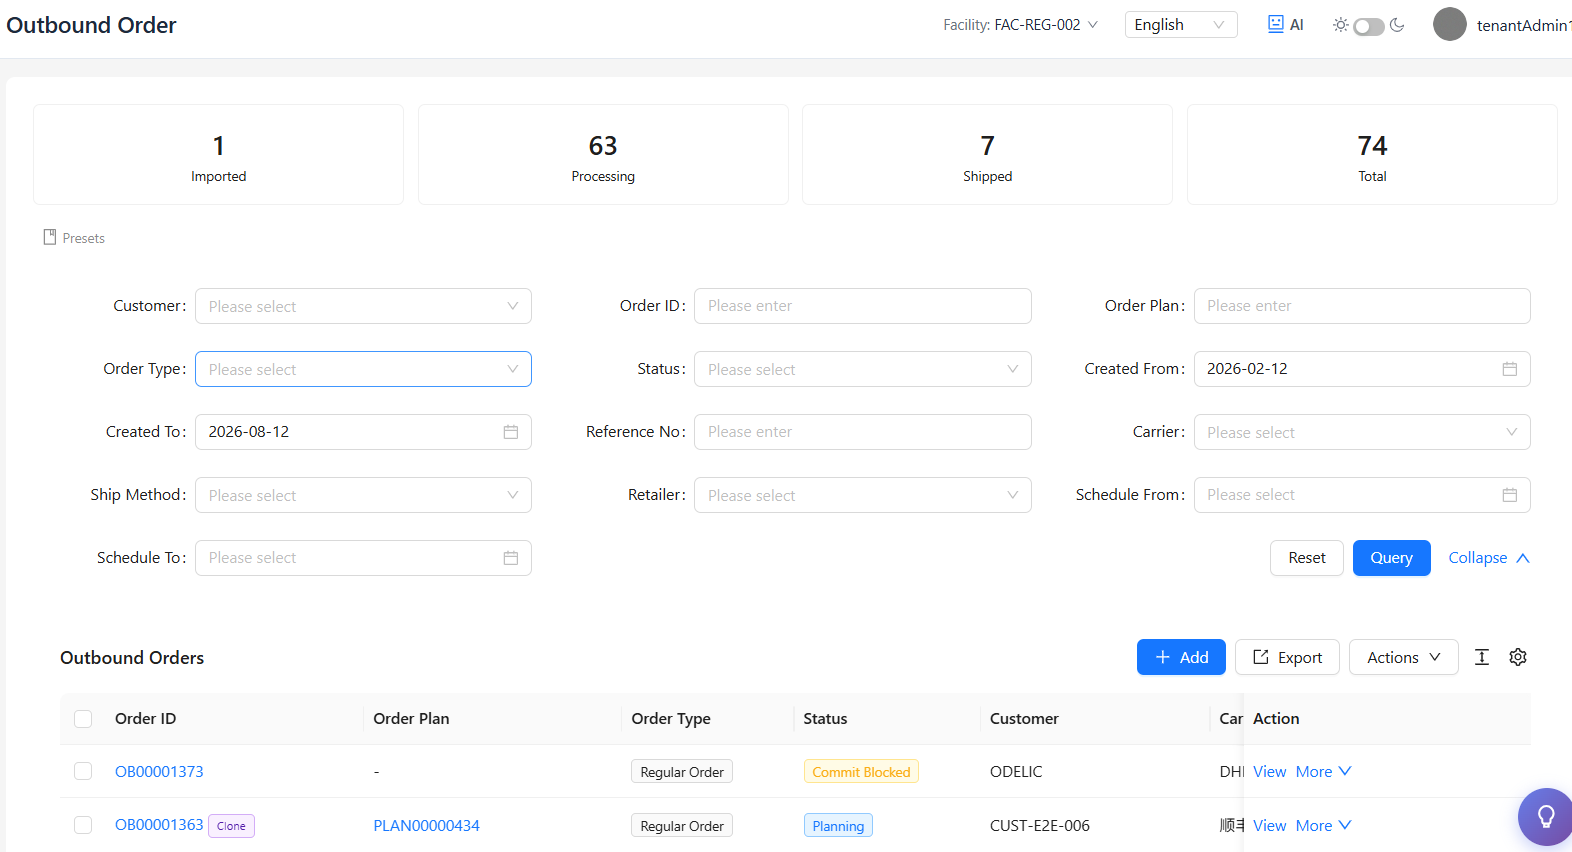The height and width of the screenshot is (852, 1572).
Task: Select the Imported summary card
Action: [x=218, y=155]
